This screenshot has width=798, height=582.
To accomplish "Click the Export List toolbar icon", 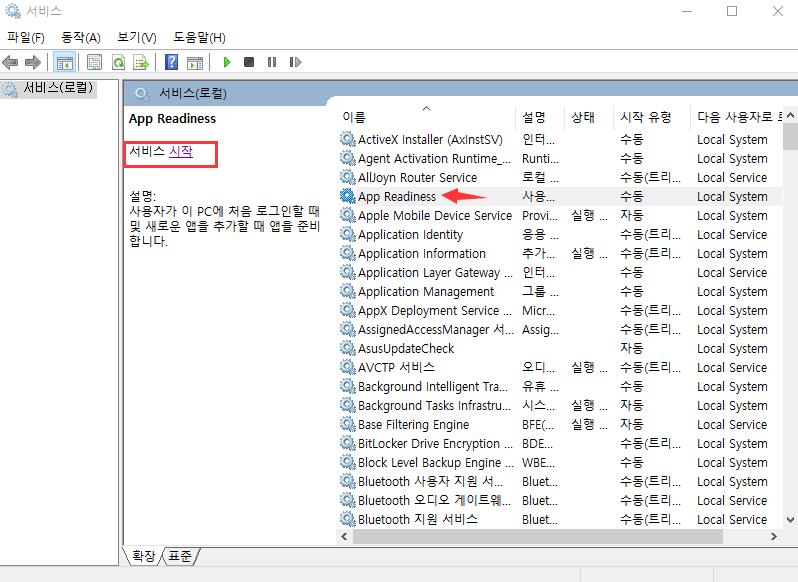I will click(141, 63).
